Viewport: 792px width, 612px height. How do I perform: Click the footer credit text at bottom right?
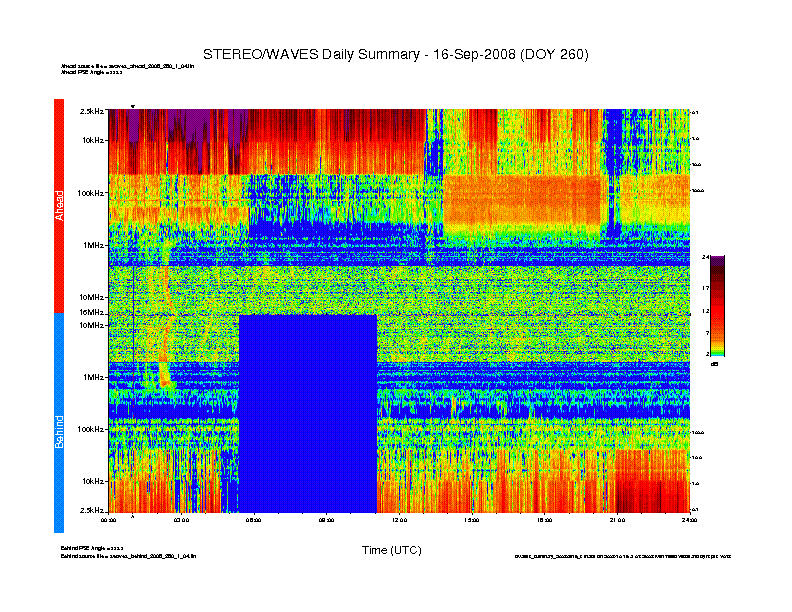click(623, 556)
